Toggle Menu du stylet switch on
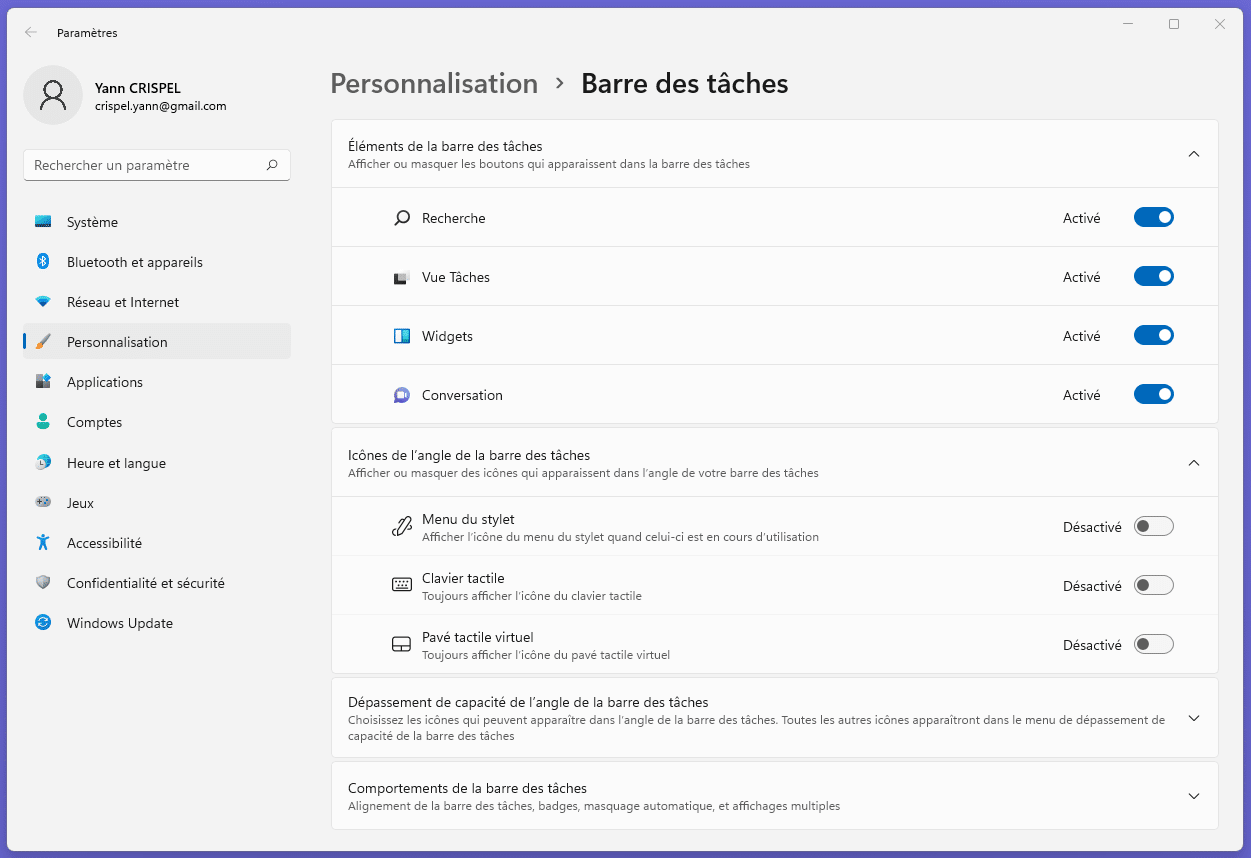This screenshot has width=1251, height=858. pos(1153,527)
